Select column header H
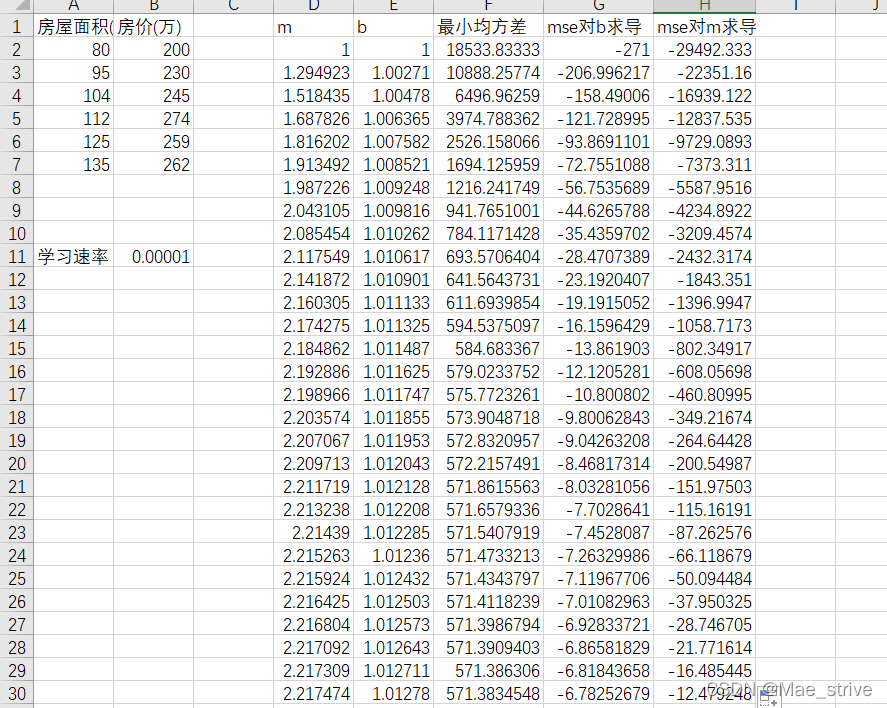The image size is (887, 708). click(704, 6)
